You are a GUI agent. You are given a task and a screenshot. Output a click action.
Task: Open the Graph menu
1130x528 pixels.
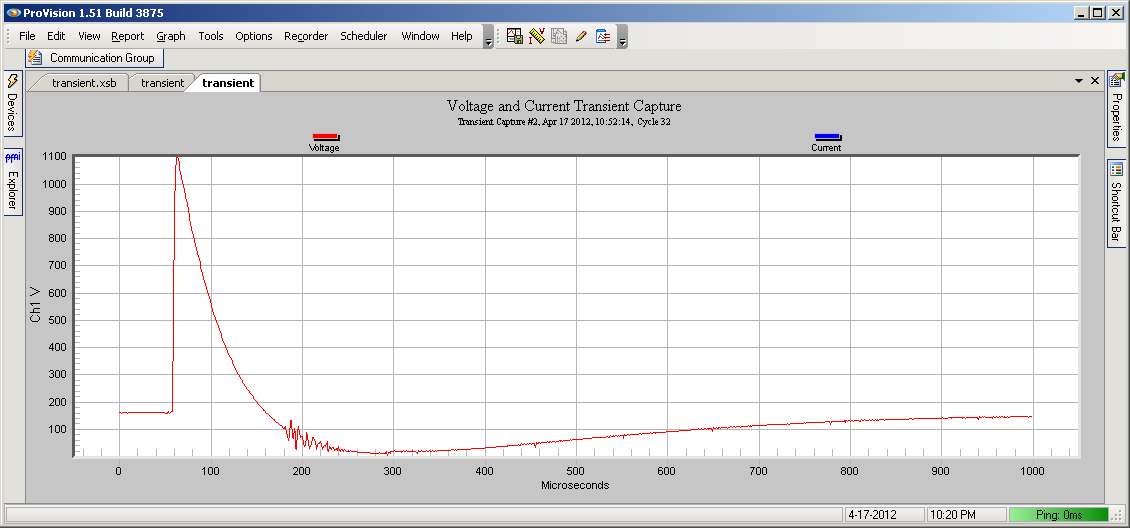(x=171, y=36)
